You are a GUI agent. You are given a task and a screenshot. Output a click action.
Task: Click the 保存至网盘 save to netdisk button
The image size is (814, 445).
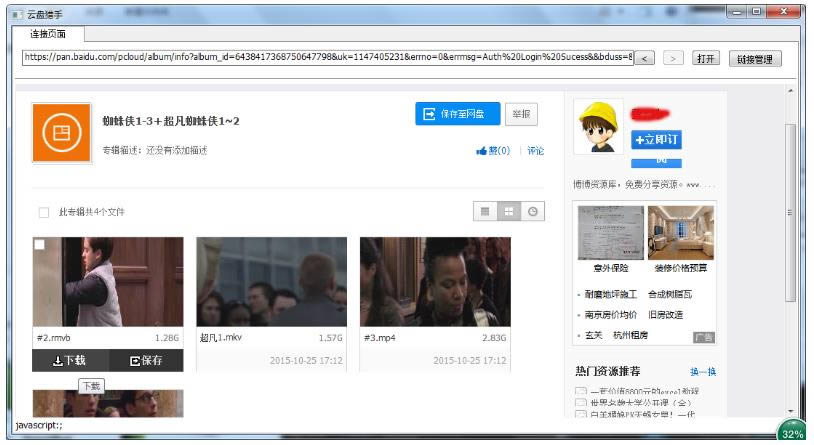(458, 114)
